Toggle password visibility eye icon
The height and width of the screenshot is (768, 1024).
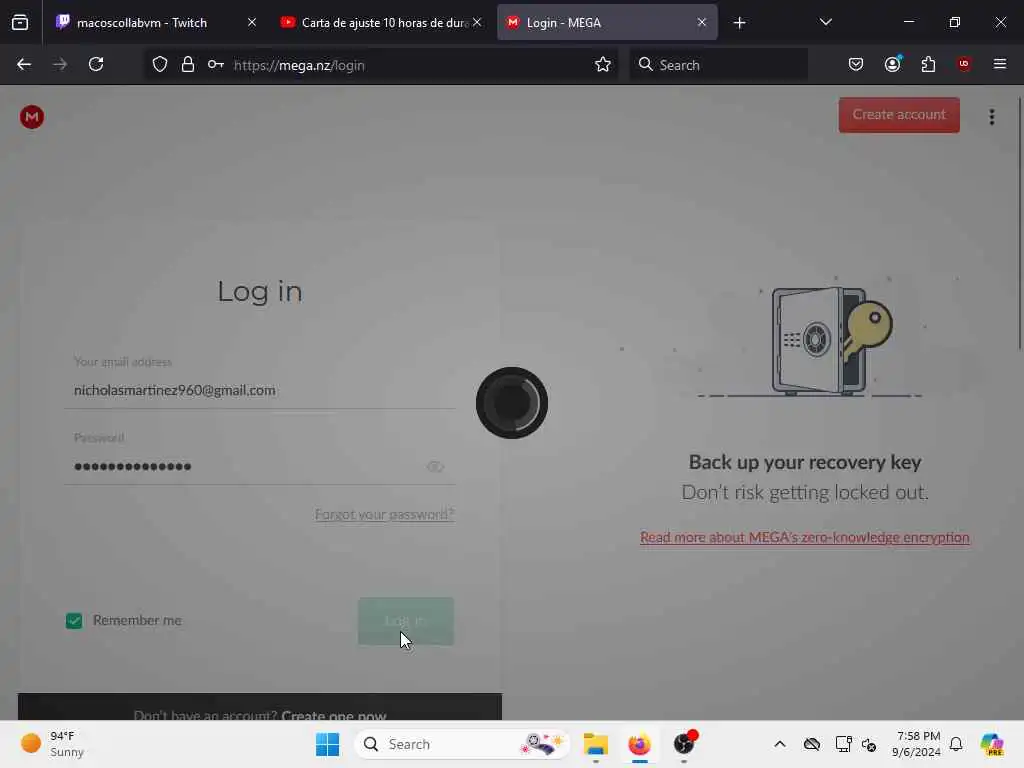point(436,467)
